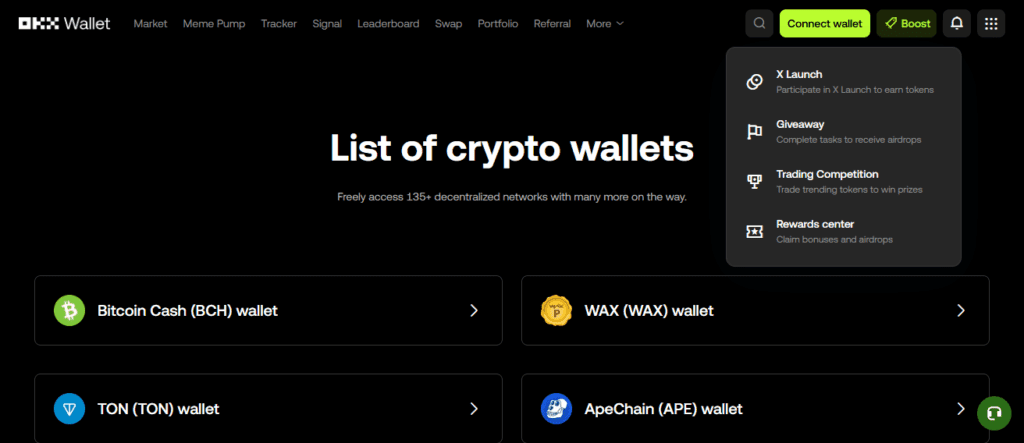Click the WAX coin icon

tap(556, 311)
